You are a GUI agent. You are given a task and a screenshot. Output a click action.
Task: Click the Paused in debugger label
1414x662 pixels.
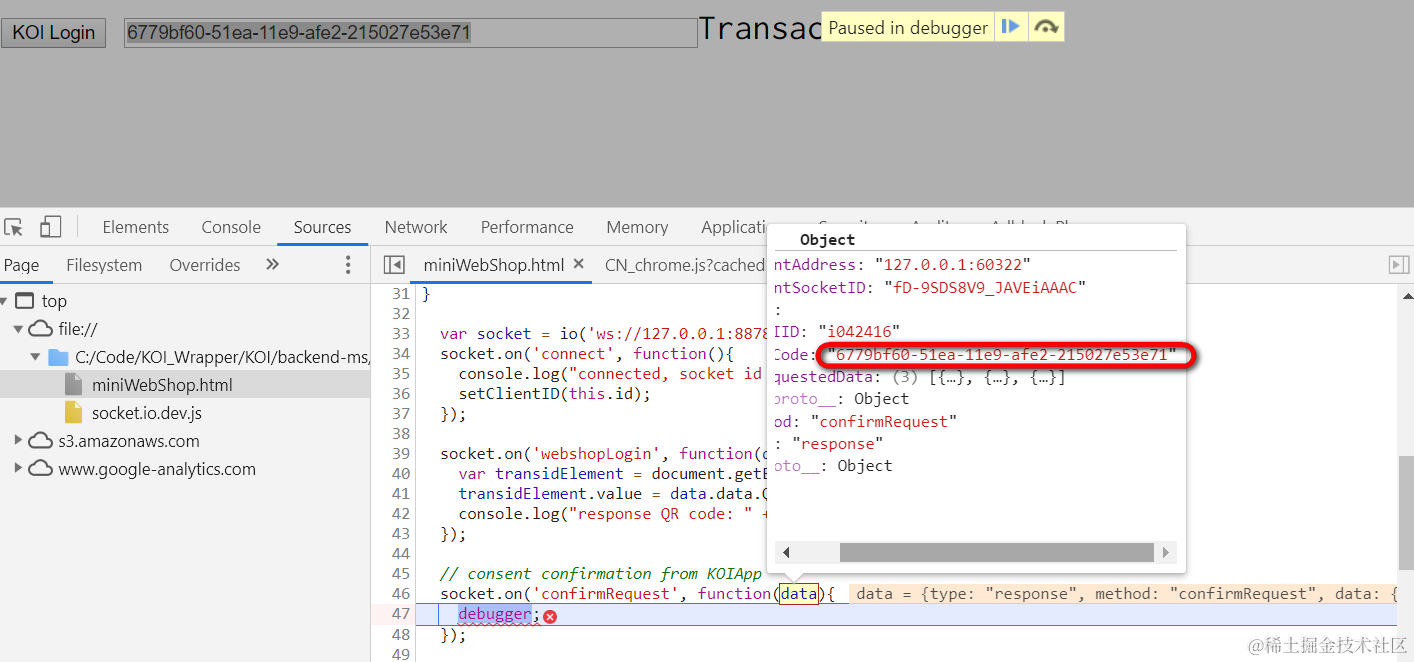(908, 28)
